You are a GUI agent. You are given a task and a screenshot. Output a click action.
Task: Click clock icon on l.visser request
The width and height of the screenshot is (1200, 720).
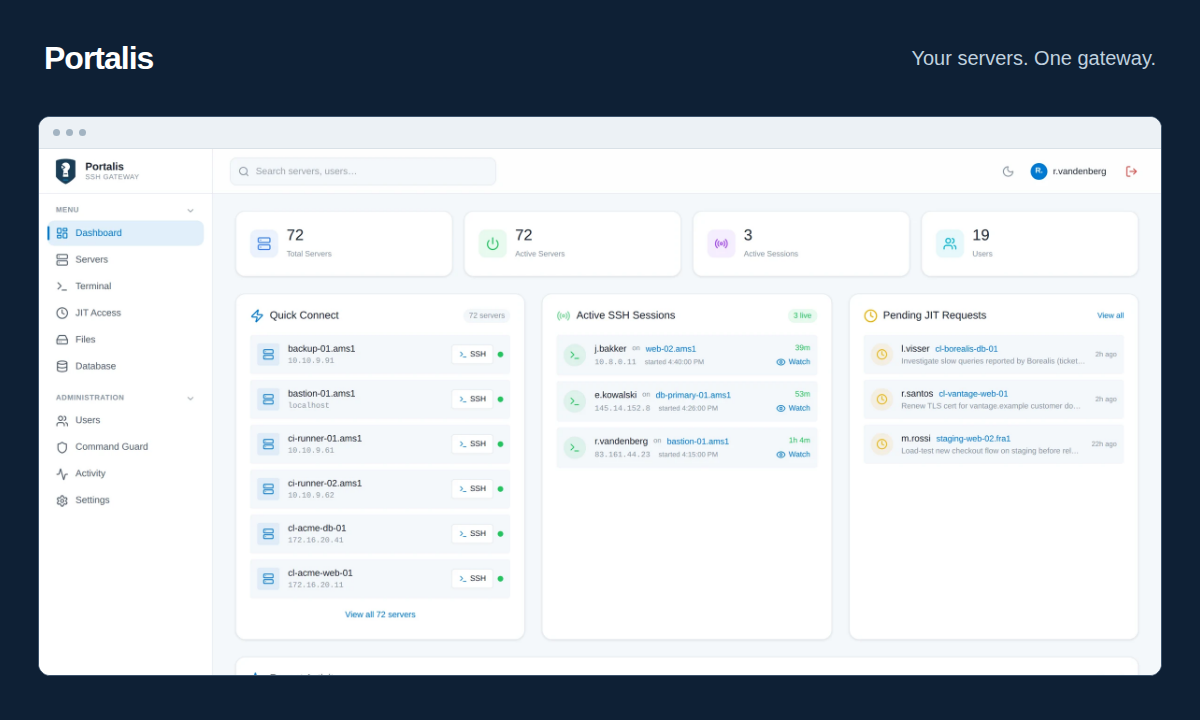coord(882,355)
